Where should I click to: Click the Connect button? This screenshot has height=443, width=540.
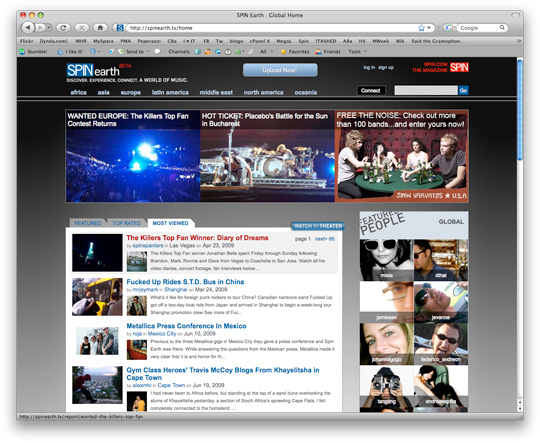371,91
